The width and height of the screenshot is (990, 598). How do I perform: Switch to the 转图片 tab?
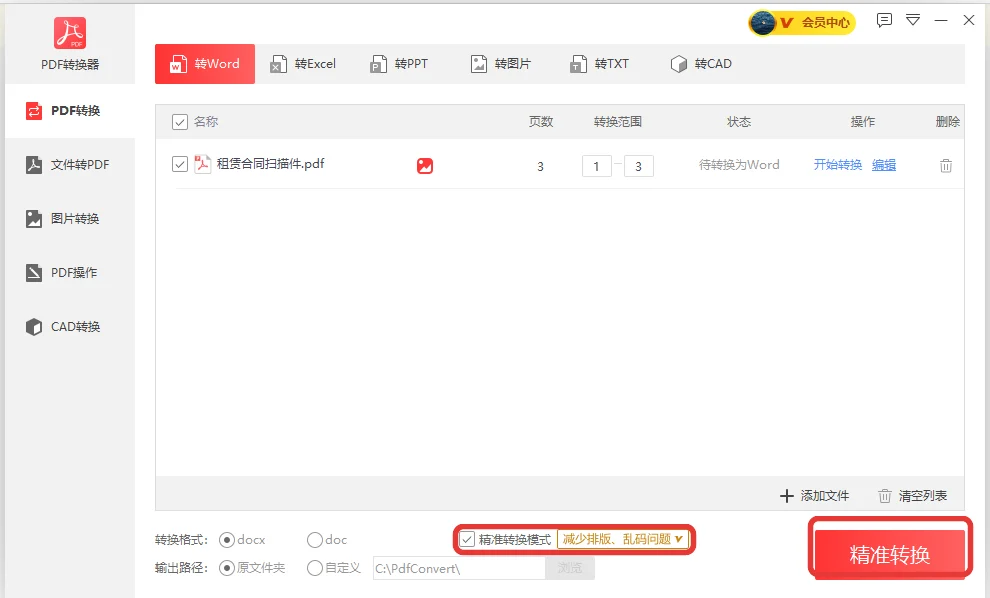[x=501, y=64]
